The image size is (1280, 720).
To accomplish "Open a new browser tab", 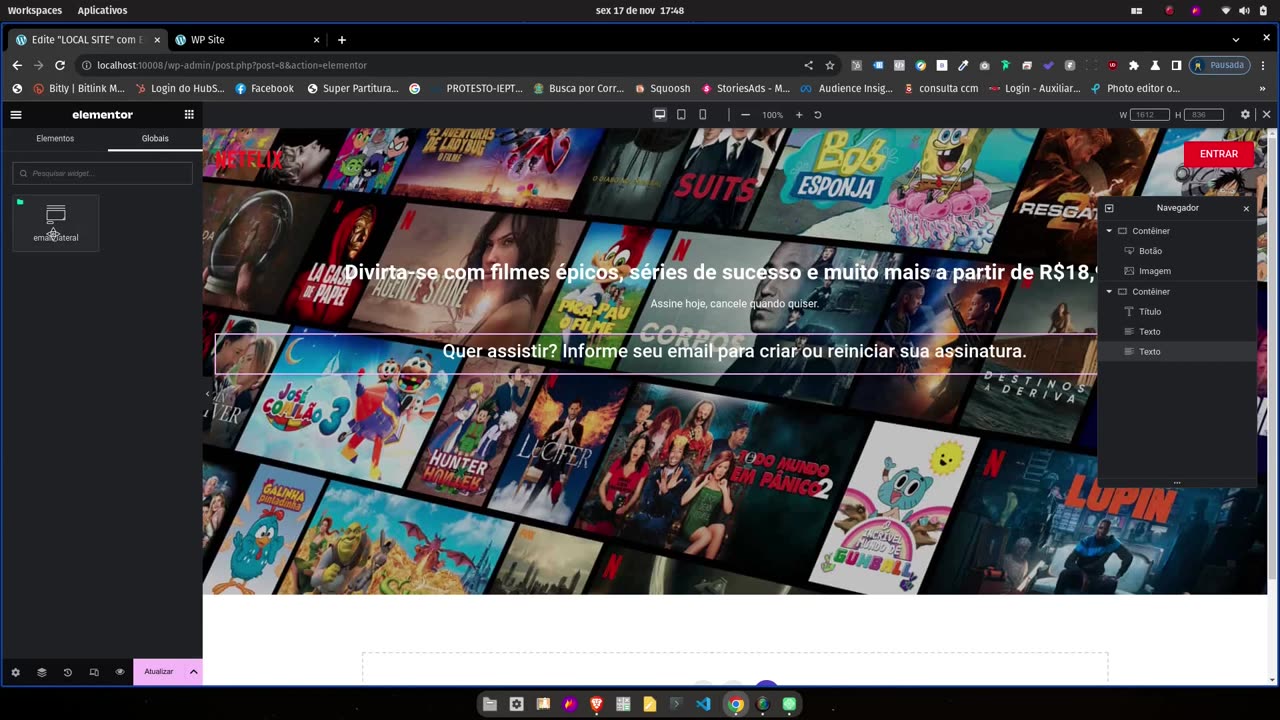I will click(342, 40).
